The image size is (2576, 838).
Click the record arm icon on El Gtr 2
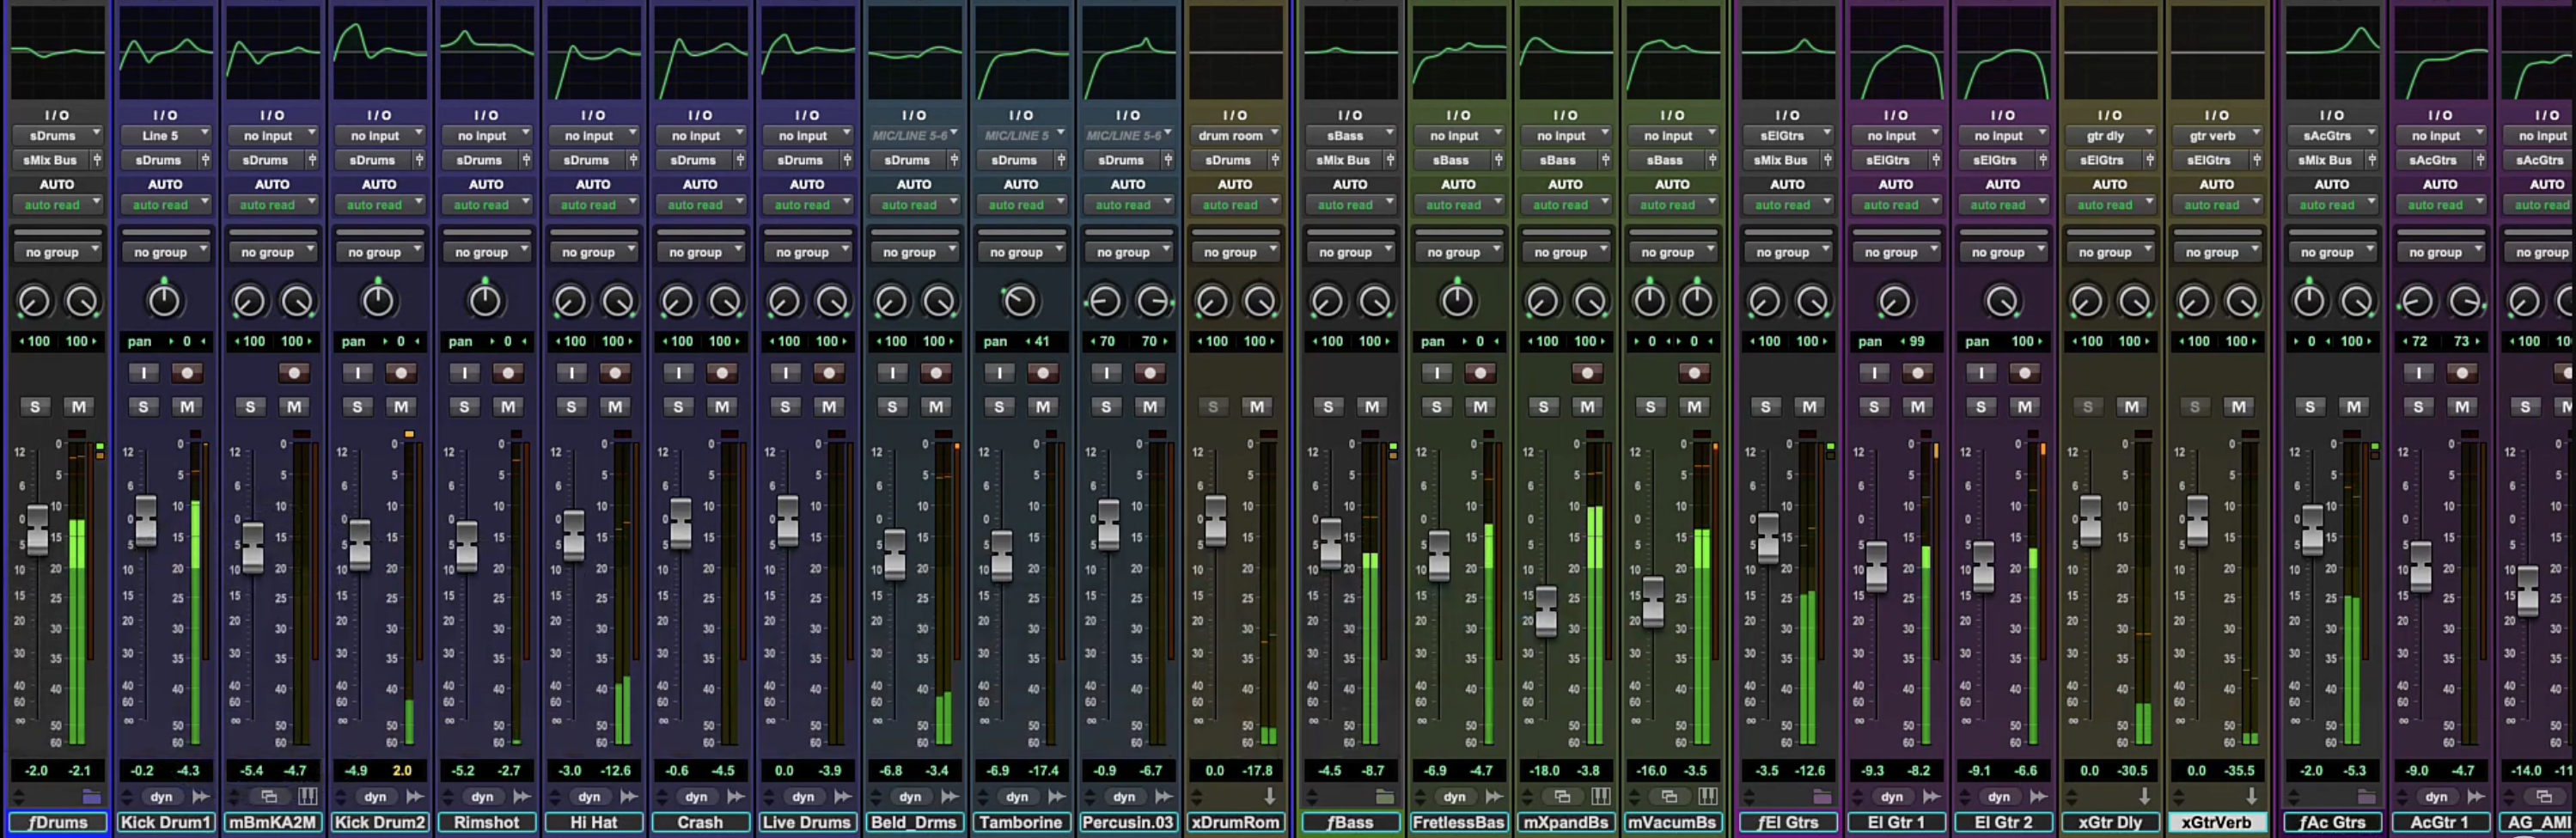[x=2026, y=372]
